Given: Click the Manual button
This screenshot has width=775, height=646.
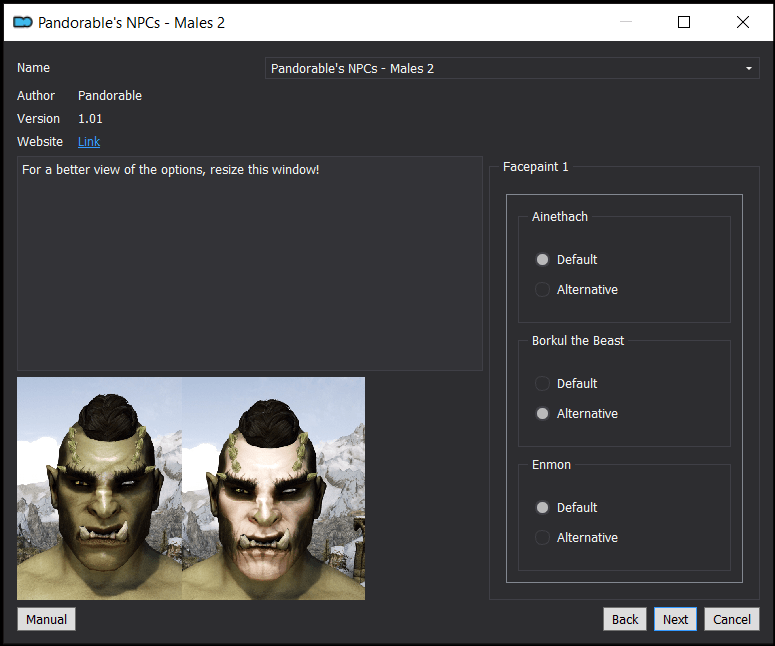Looking at the screenshot, I should click(46, 619).
